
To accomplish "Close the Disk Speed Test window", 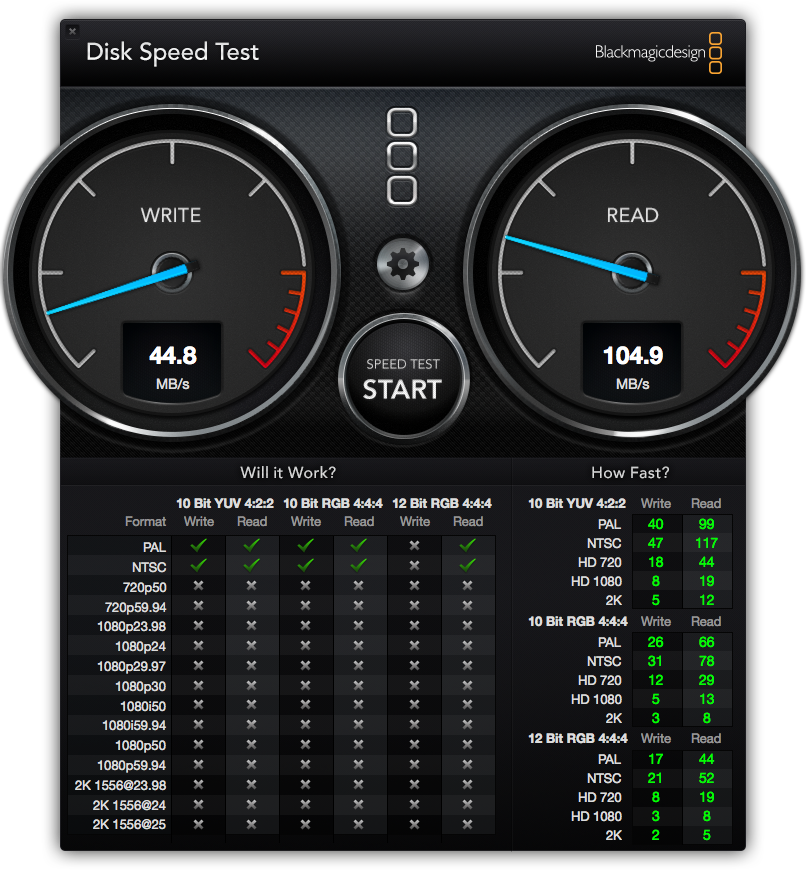I will [73, 31].
